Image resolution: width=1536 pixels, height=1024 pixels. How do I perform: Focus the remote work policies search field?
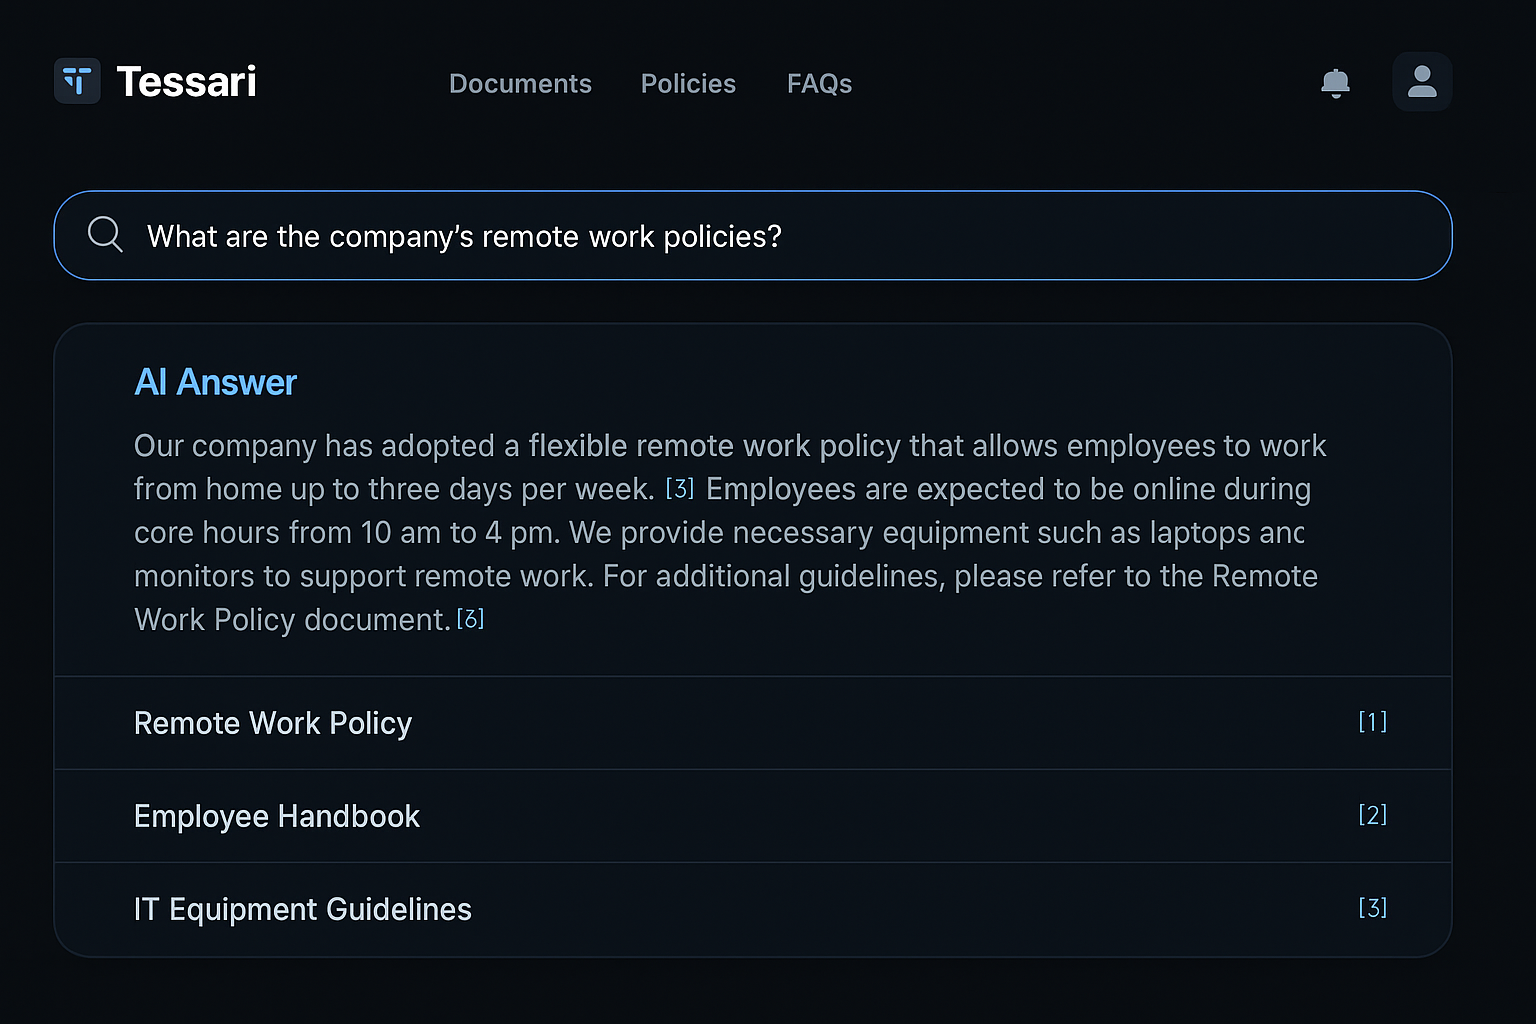(750, 236)
